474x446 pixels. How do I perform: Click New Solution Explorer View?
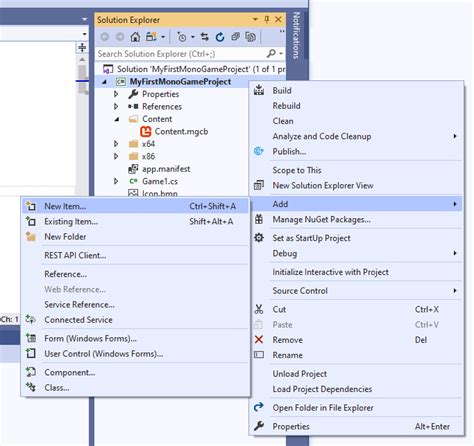(x=356, y=185)
